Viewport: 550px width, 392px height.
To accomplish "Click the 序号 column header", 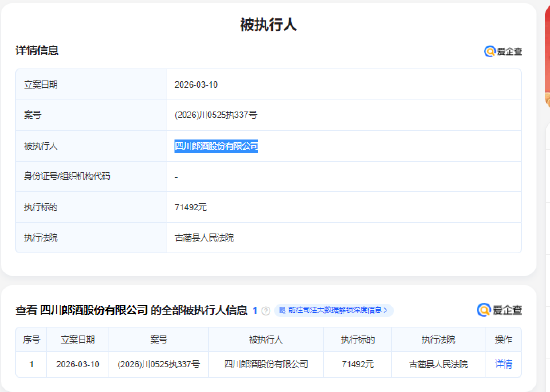I will point(32,340).
